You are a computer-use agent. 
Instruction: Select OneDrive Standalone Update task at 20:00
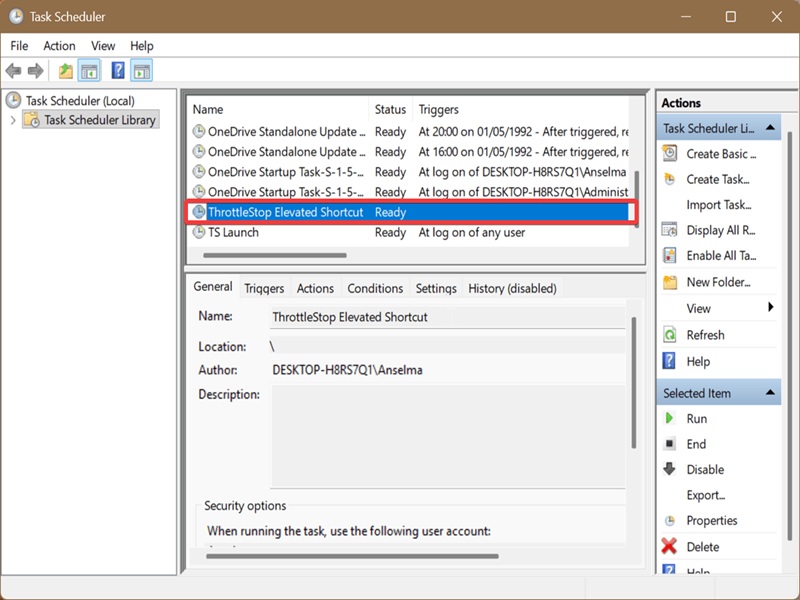coord(408,132)
